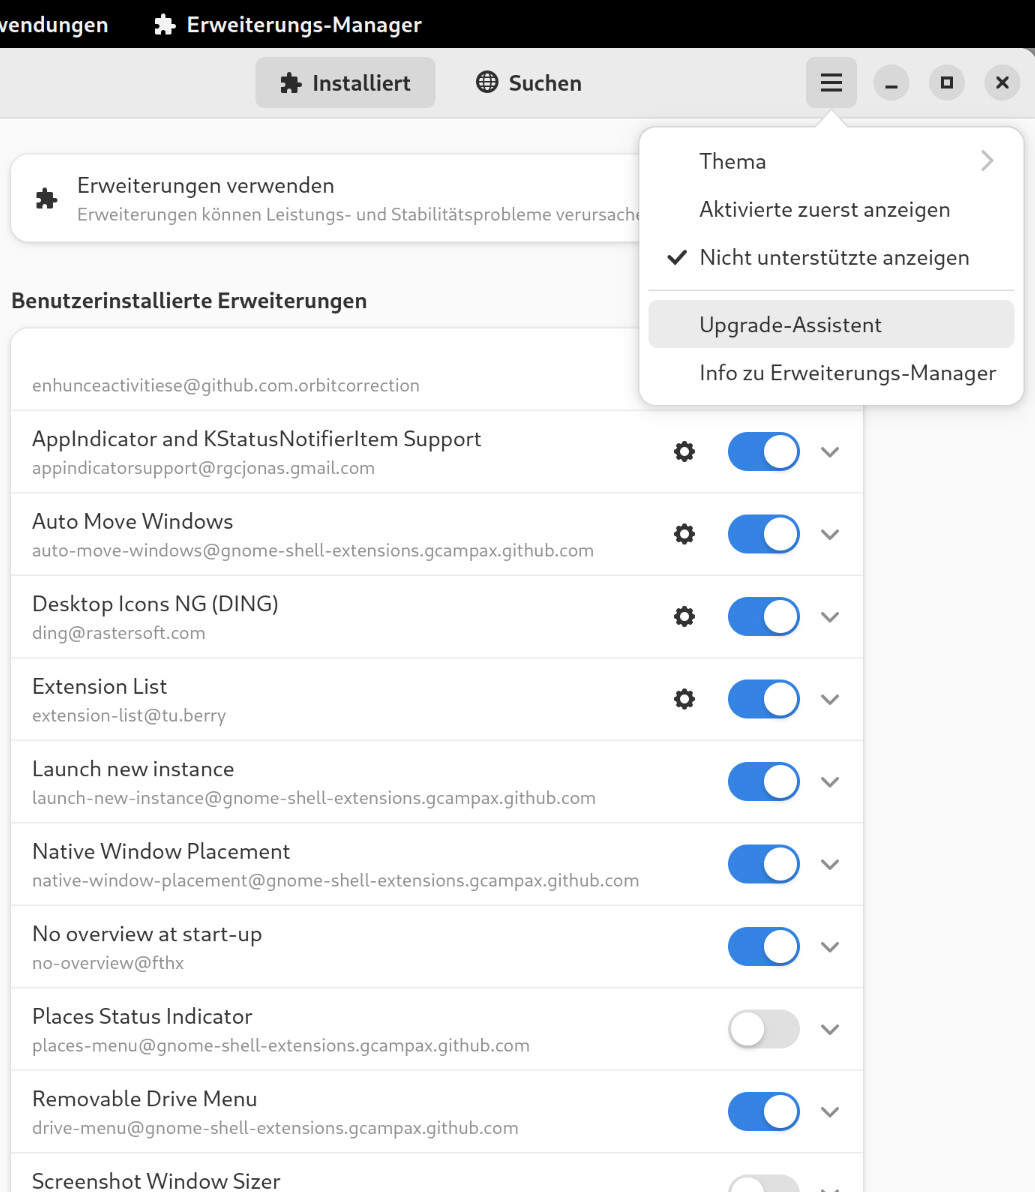Click appindicatorsupport@rgcjonas.gmail.com identifier
The width and height of the screenshot is (1035, 1192).
(x=203, y=468)
